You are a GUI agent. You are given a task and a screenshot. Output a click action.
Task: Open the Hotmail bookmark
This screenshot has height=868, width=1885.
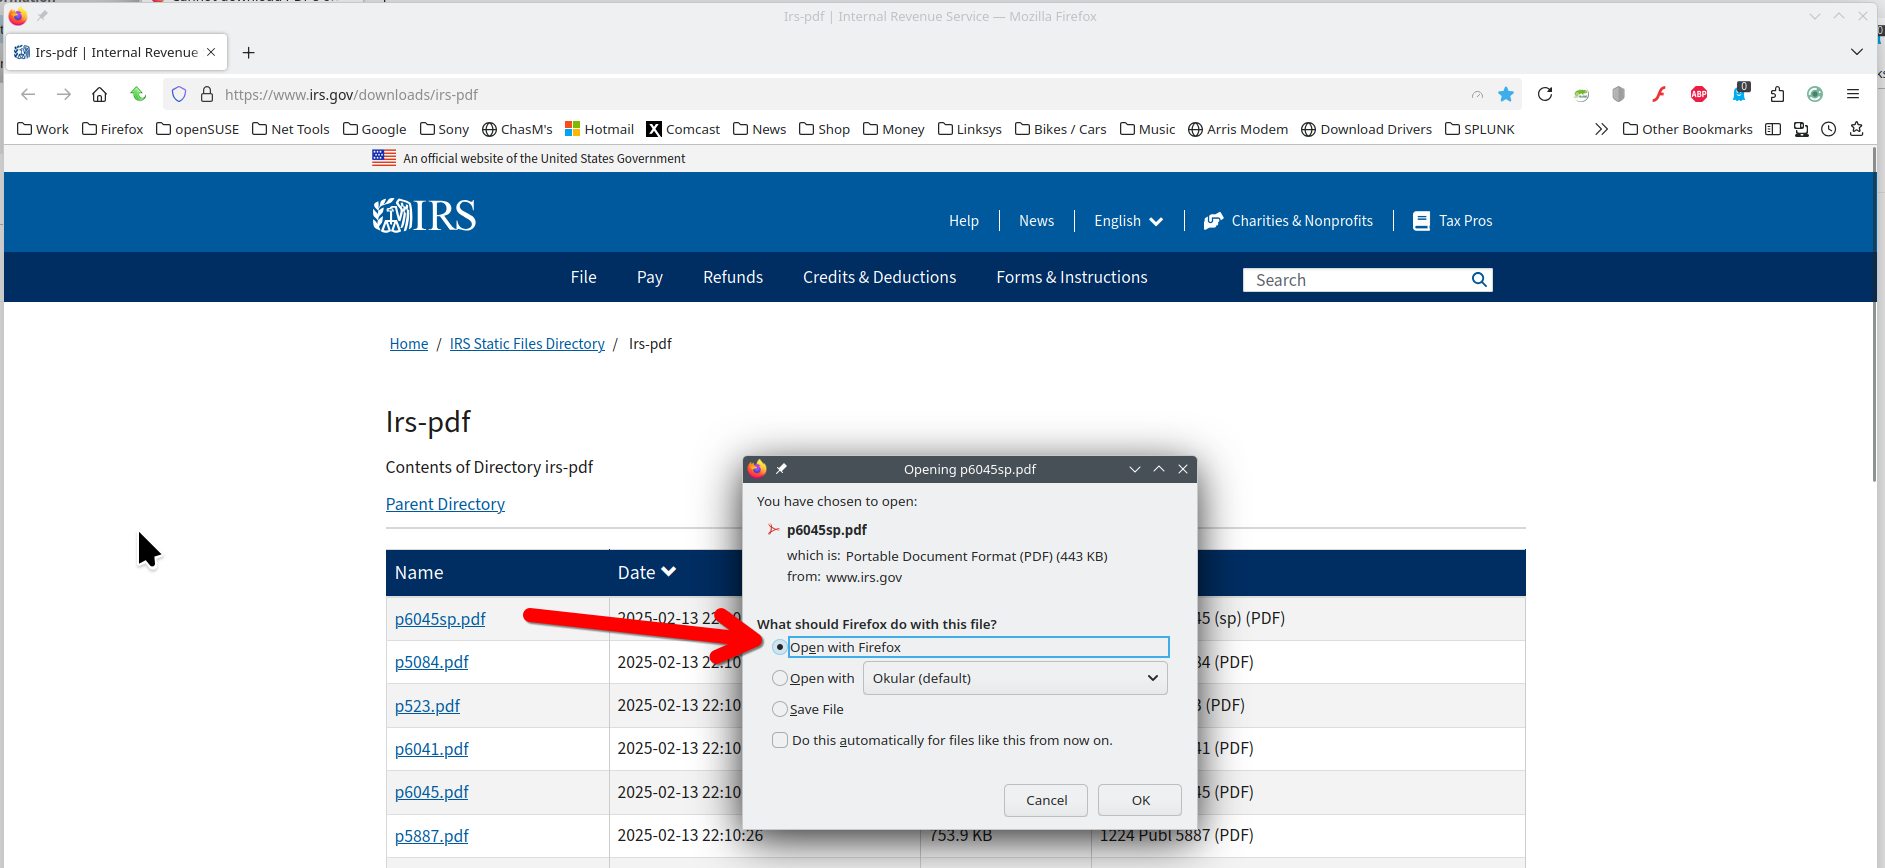[x=599, y=129]
